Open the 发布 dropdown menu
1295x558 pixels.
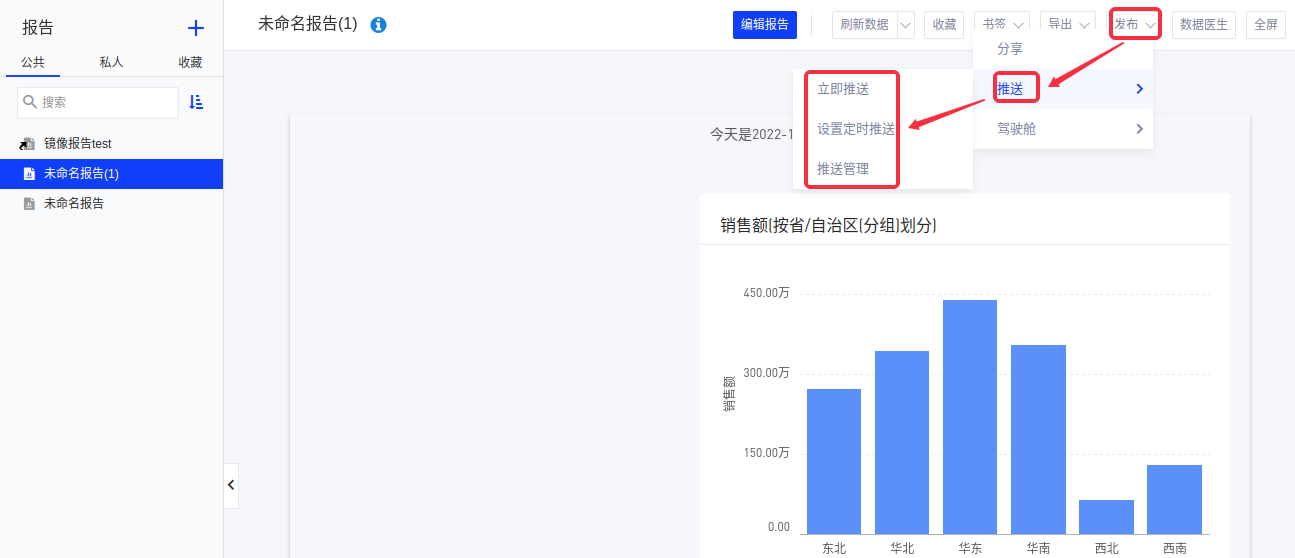tap(1135, 25)
